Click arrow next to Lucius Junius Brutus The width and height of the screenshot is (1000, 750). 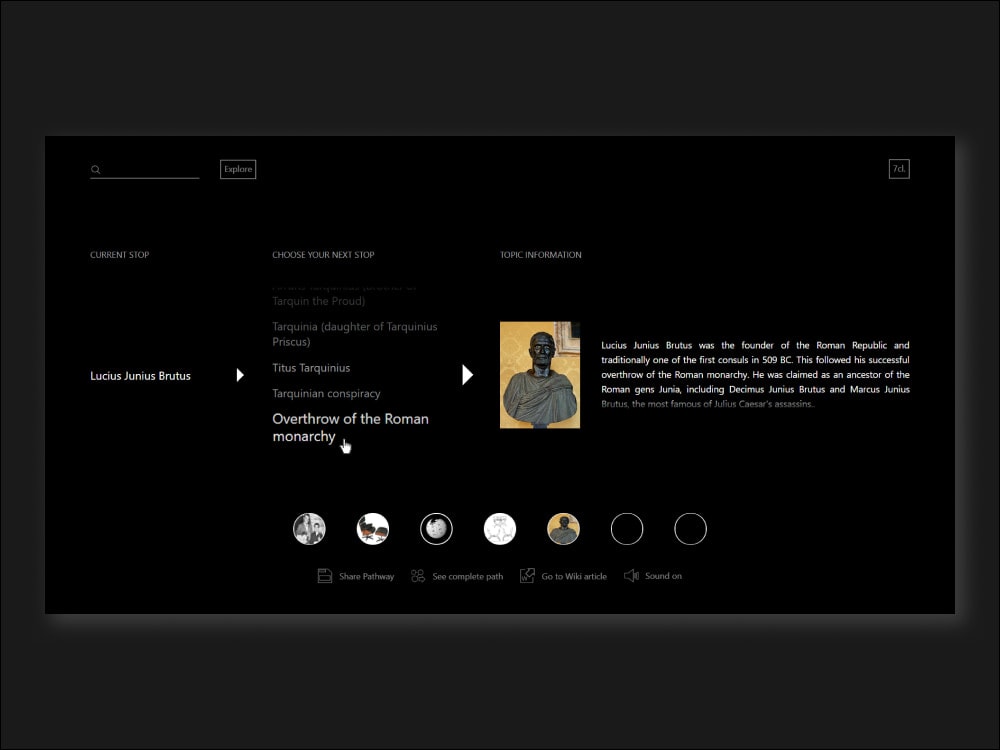240,375
